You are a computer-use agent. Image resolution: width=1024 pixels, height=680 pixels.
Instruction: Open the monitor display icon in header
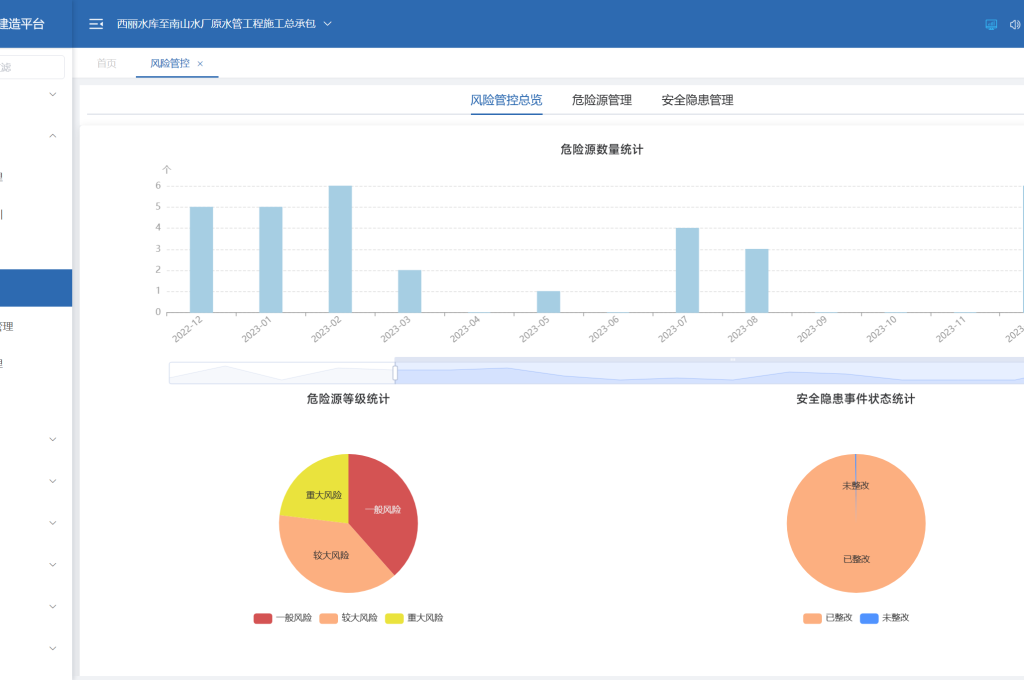coord(991,24)
